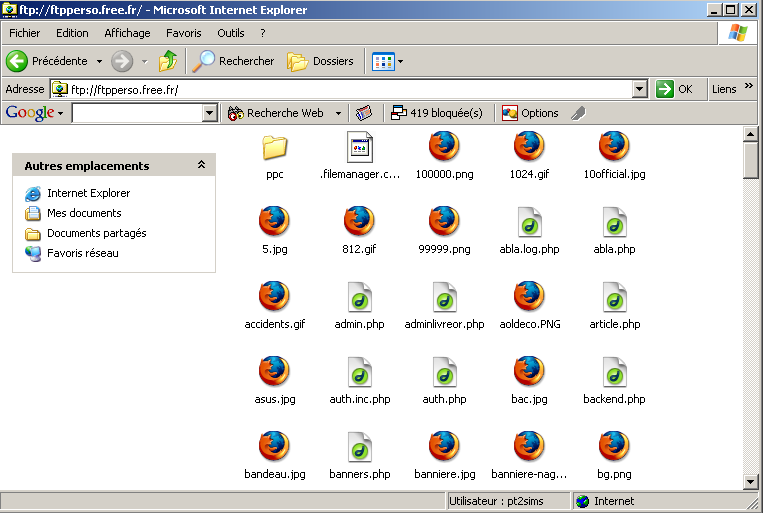Collapse the Autres emplacements panel

point(201,165)
